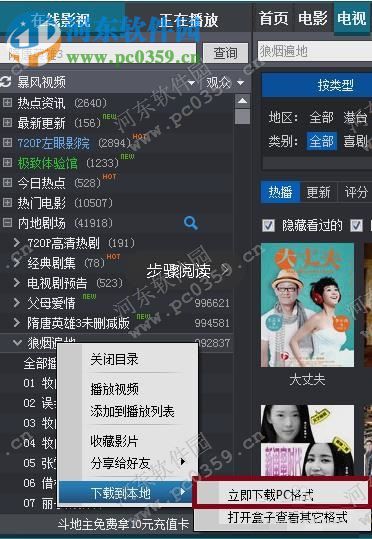Expand 父母爱情 arrow
This screenshot has height=539, width=372.
[17, 303]
